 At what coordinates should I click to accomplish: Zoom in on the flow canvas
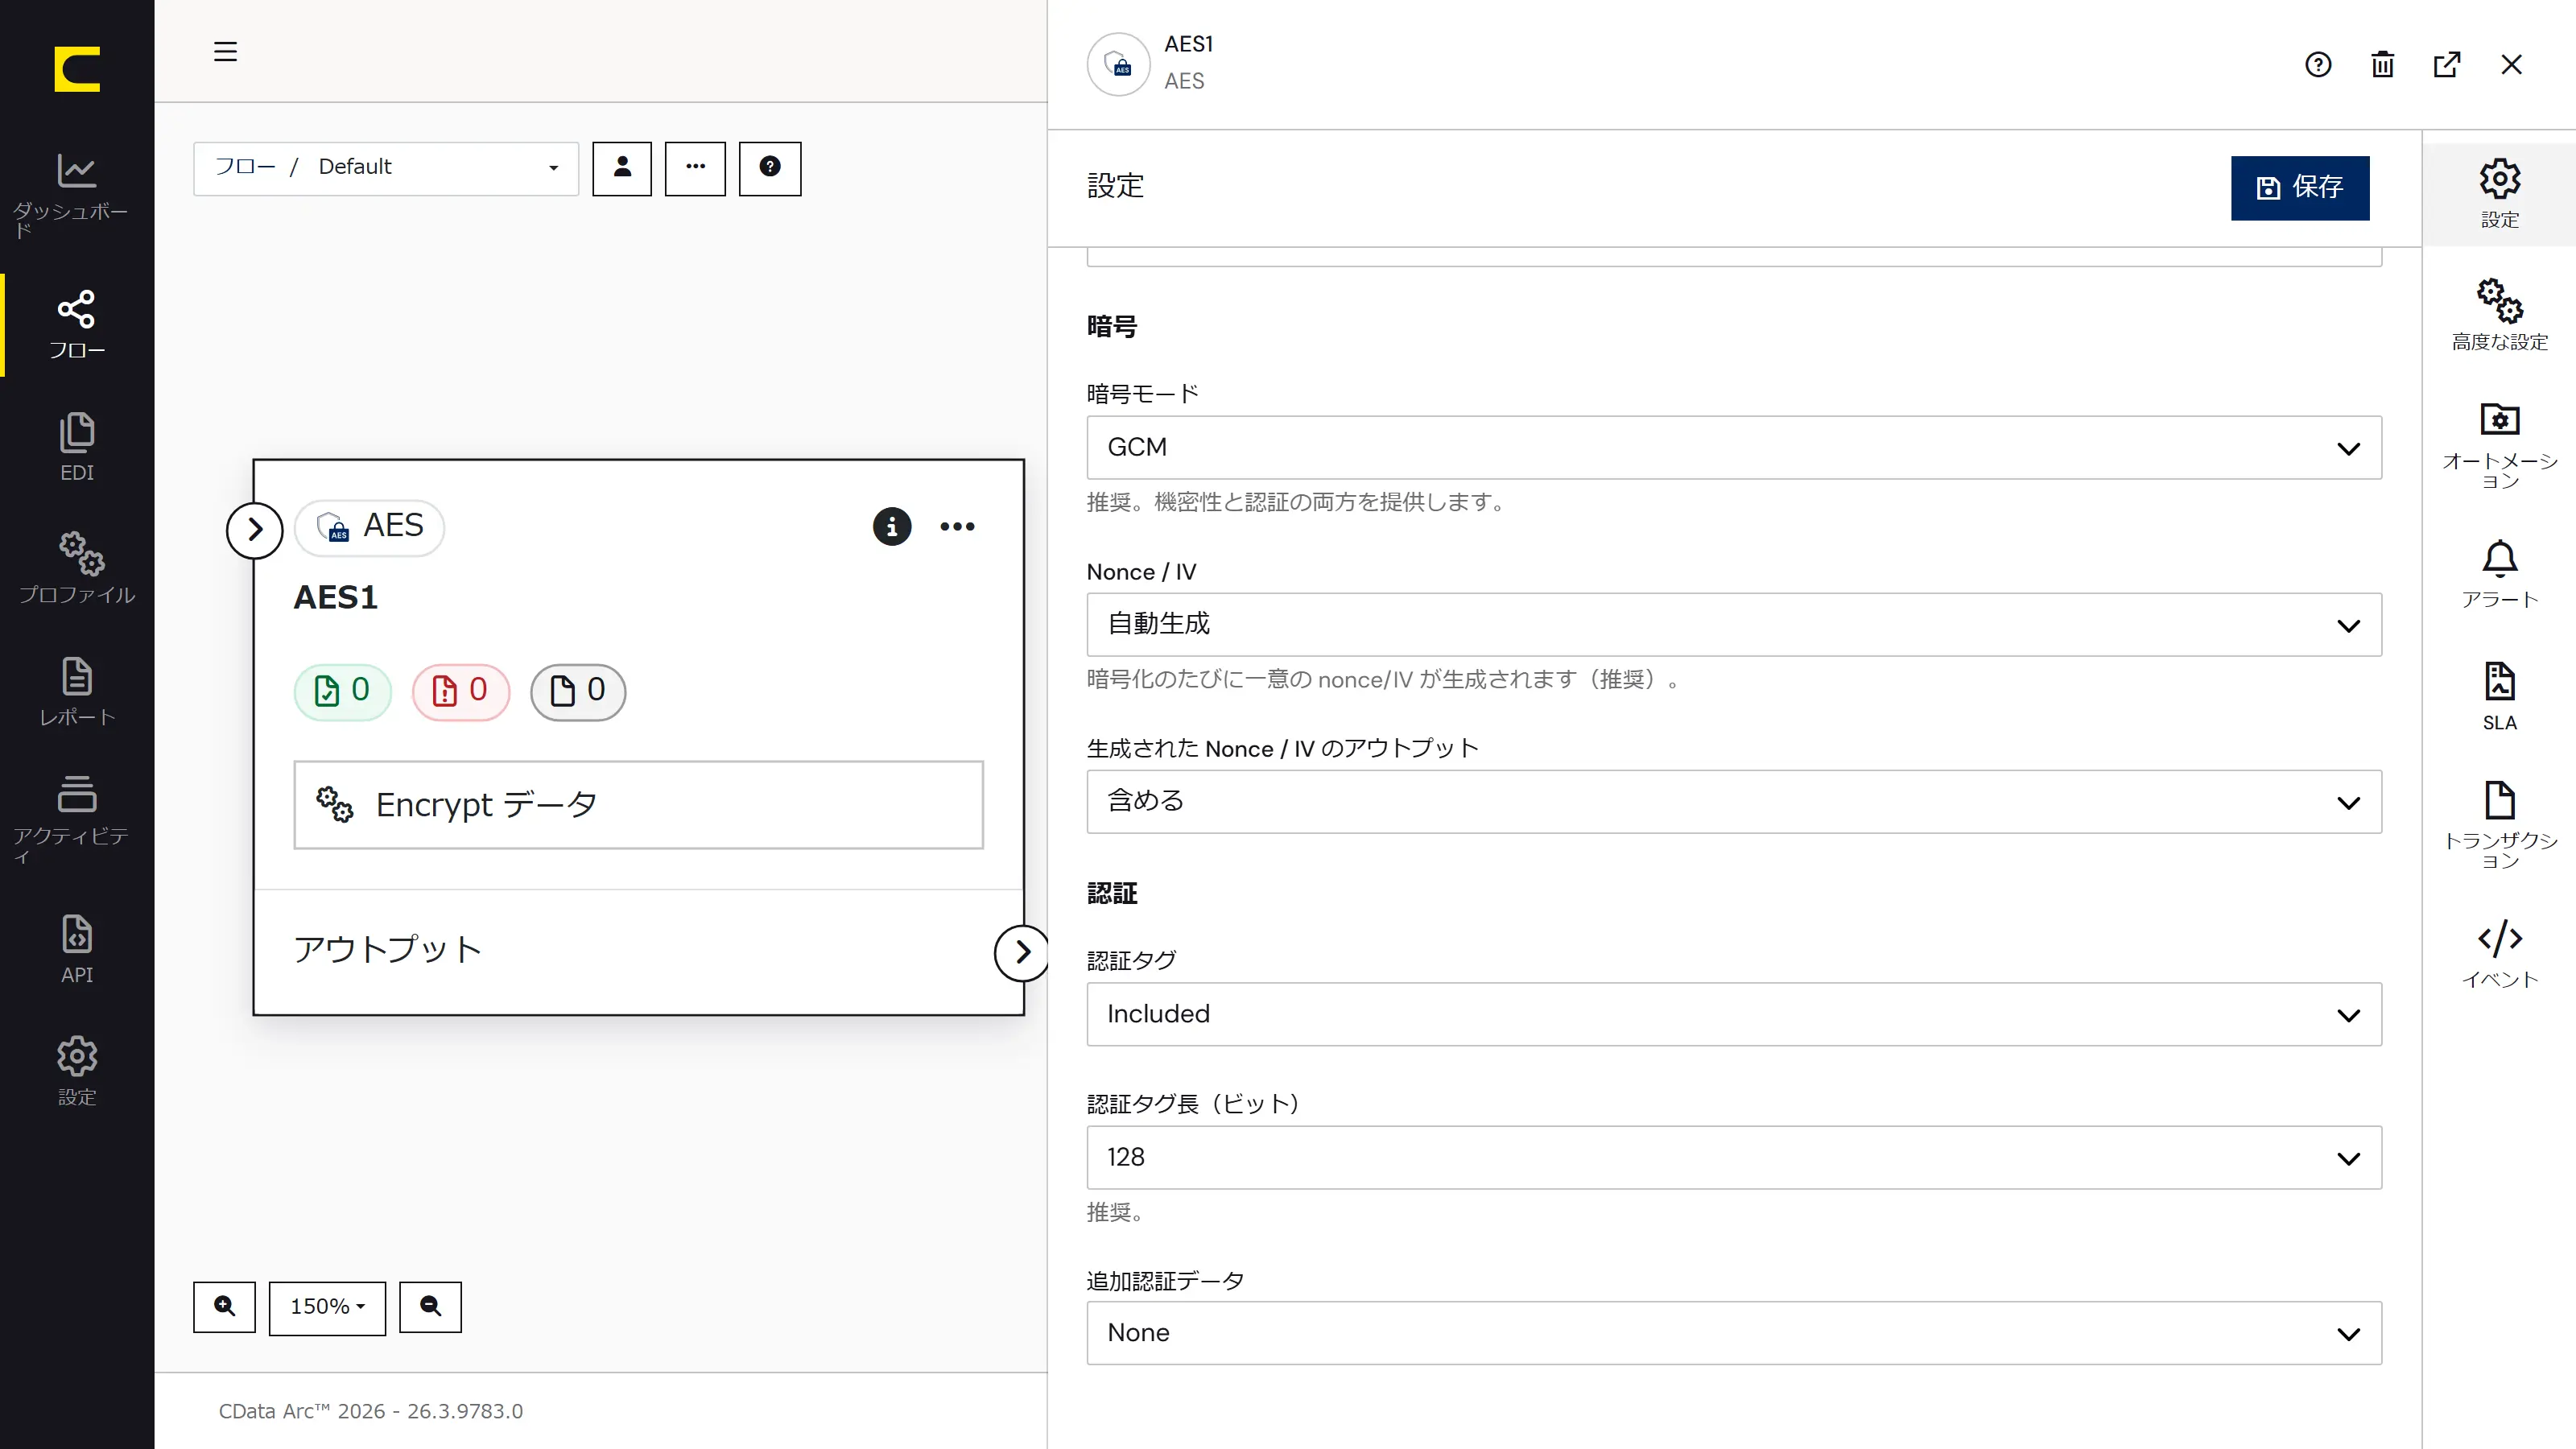pyautogui.click(x=224, y=1307)
